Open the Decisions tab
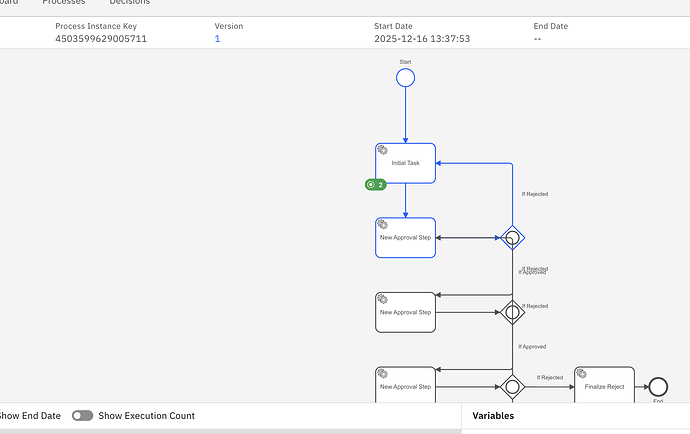This screenshot has width=690, height=434. (130, 2)
